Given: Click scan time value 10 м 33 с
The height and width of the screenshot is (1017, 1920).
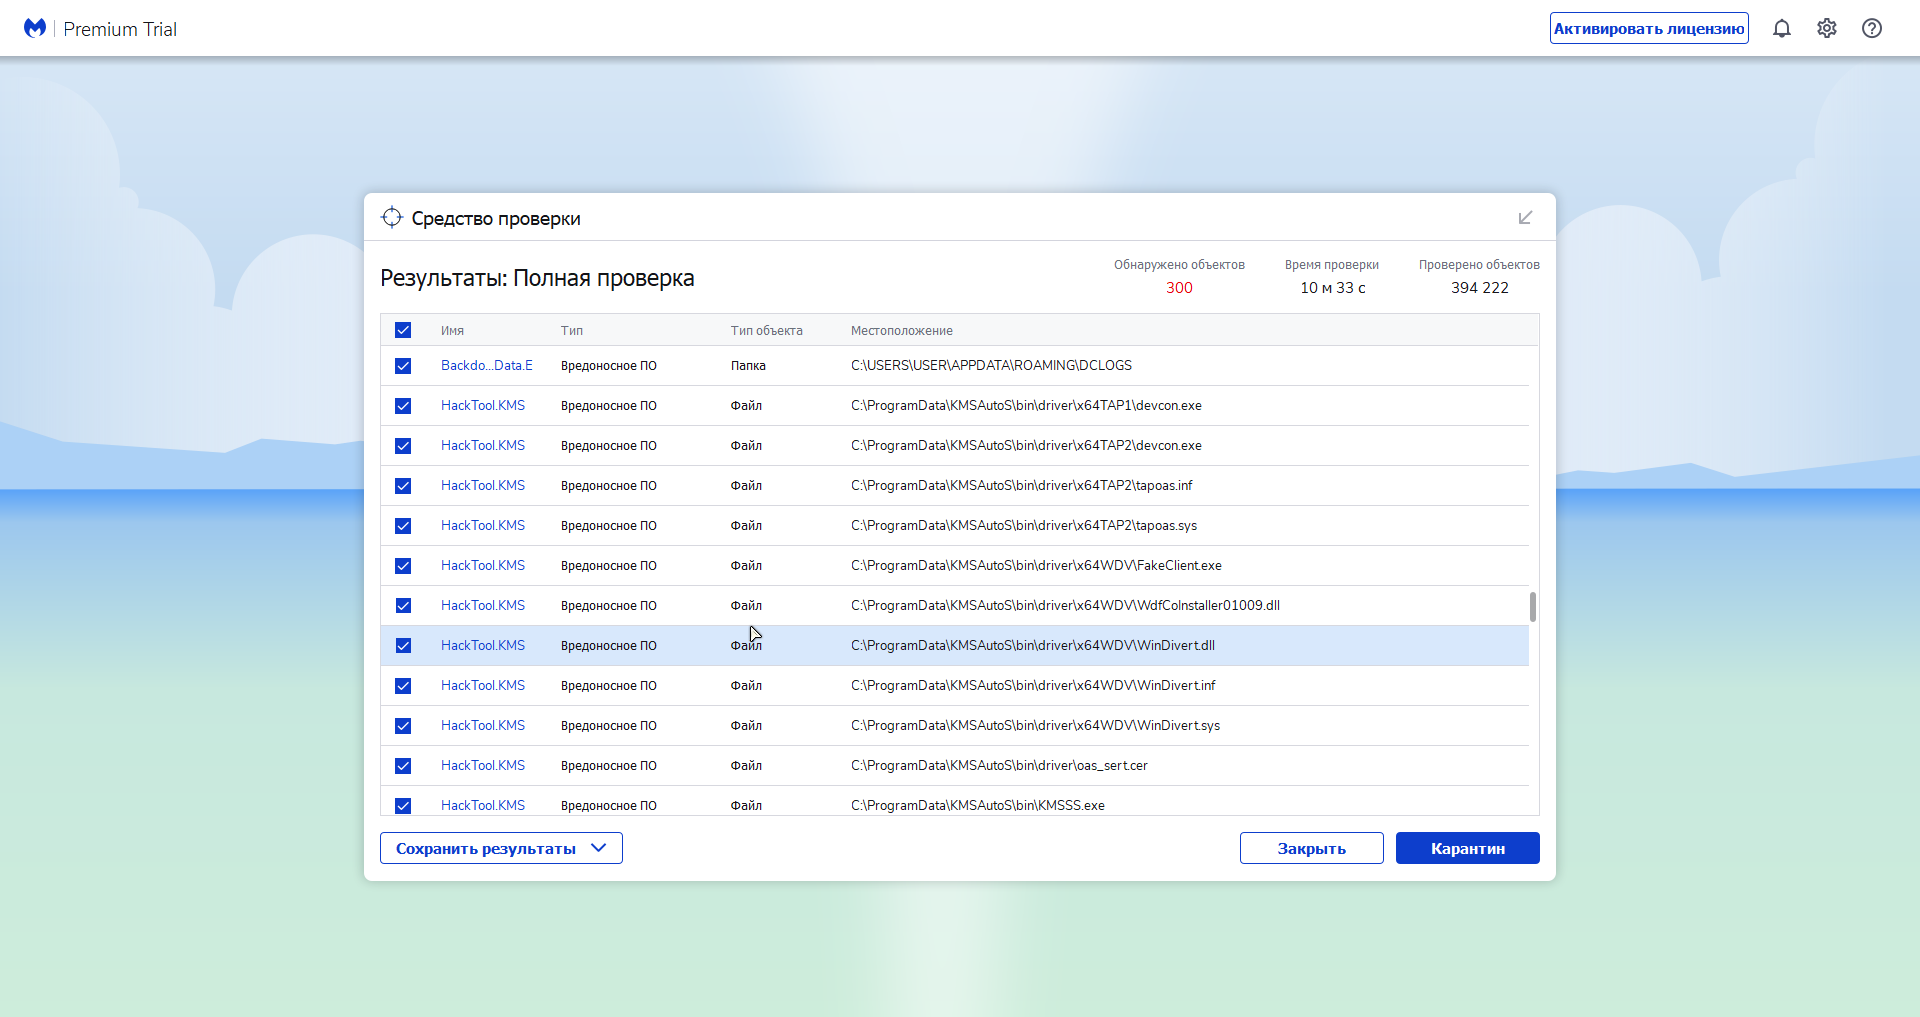Looking at the screenshot, I should (1333, 287).
